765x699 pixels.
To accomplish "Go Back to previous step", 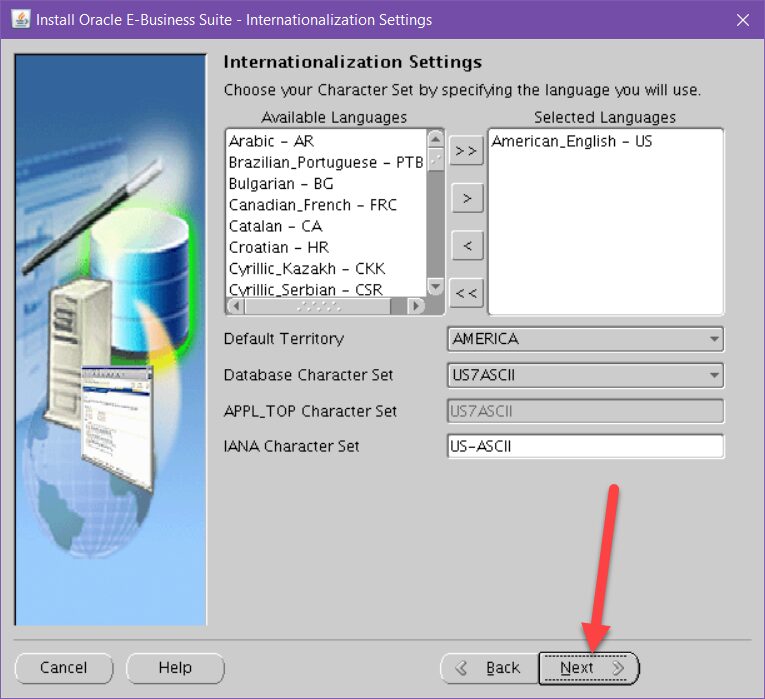I will coord(489,668).
